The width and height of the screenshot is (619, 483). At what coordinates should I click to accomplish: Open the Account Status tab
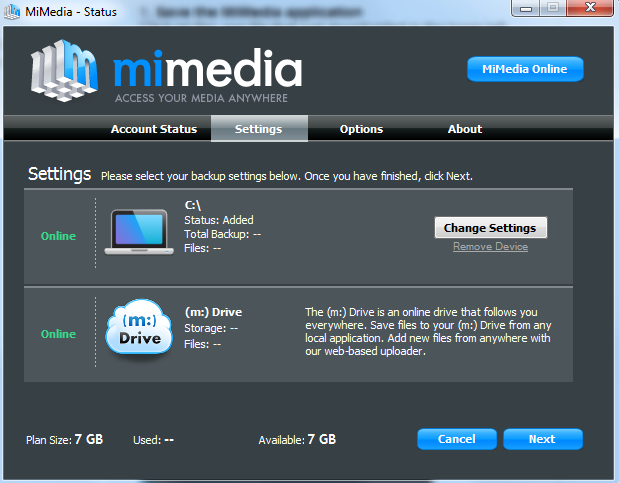154,129
